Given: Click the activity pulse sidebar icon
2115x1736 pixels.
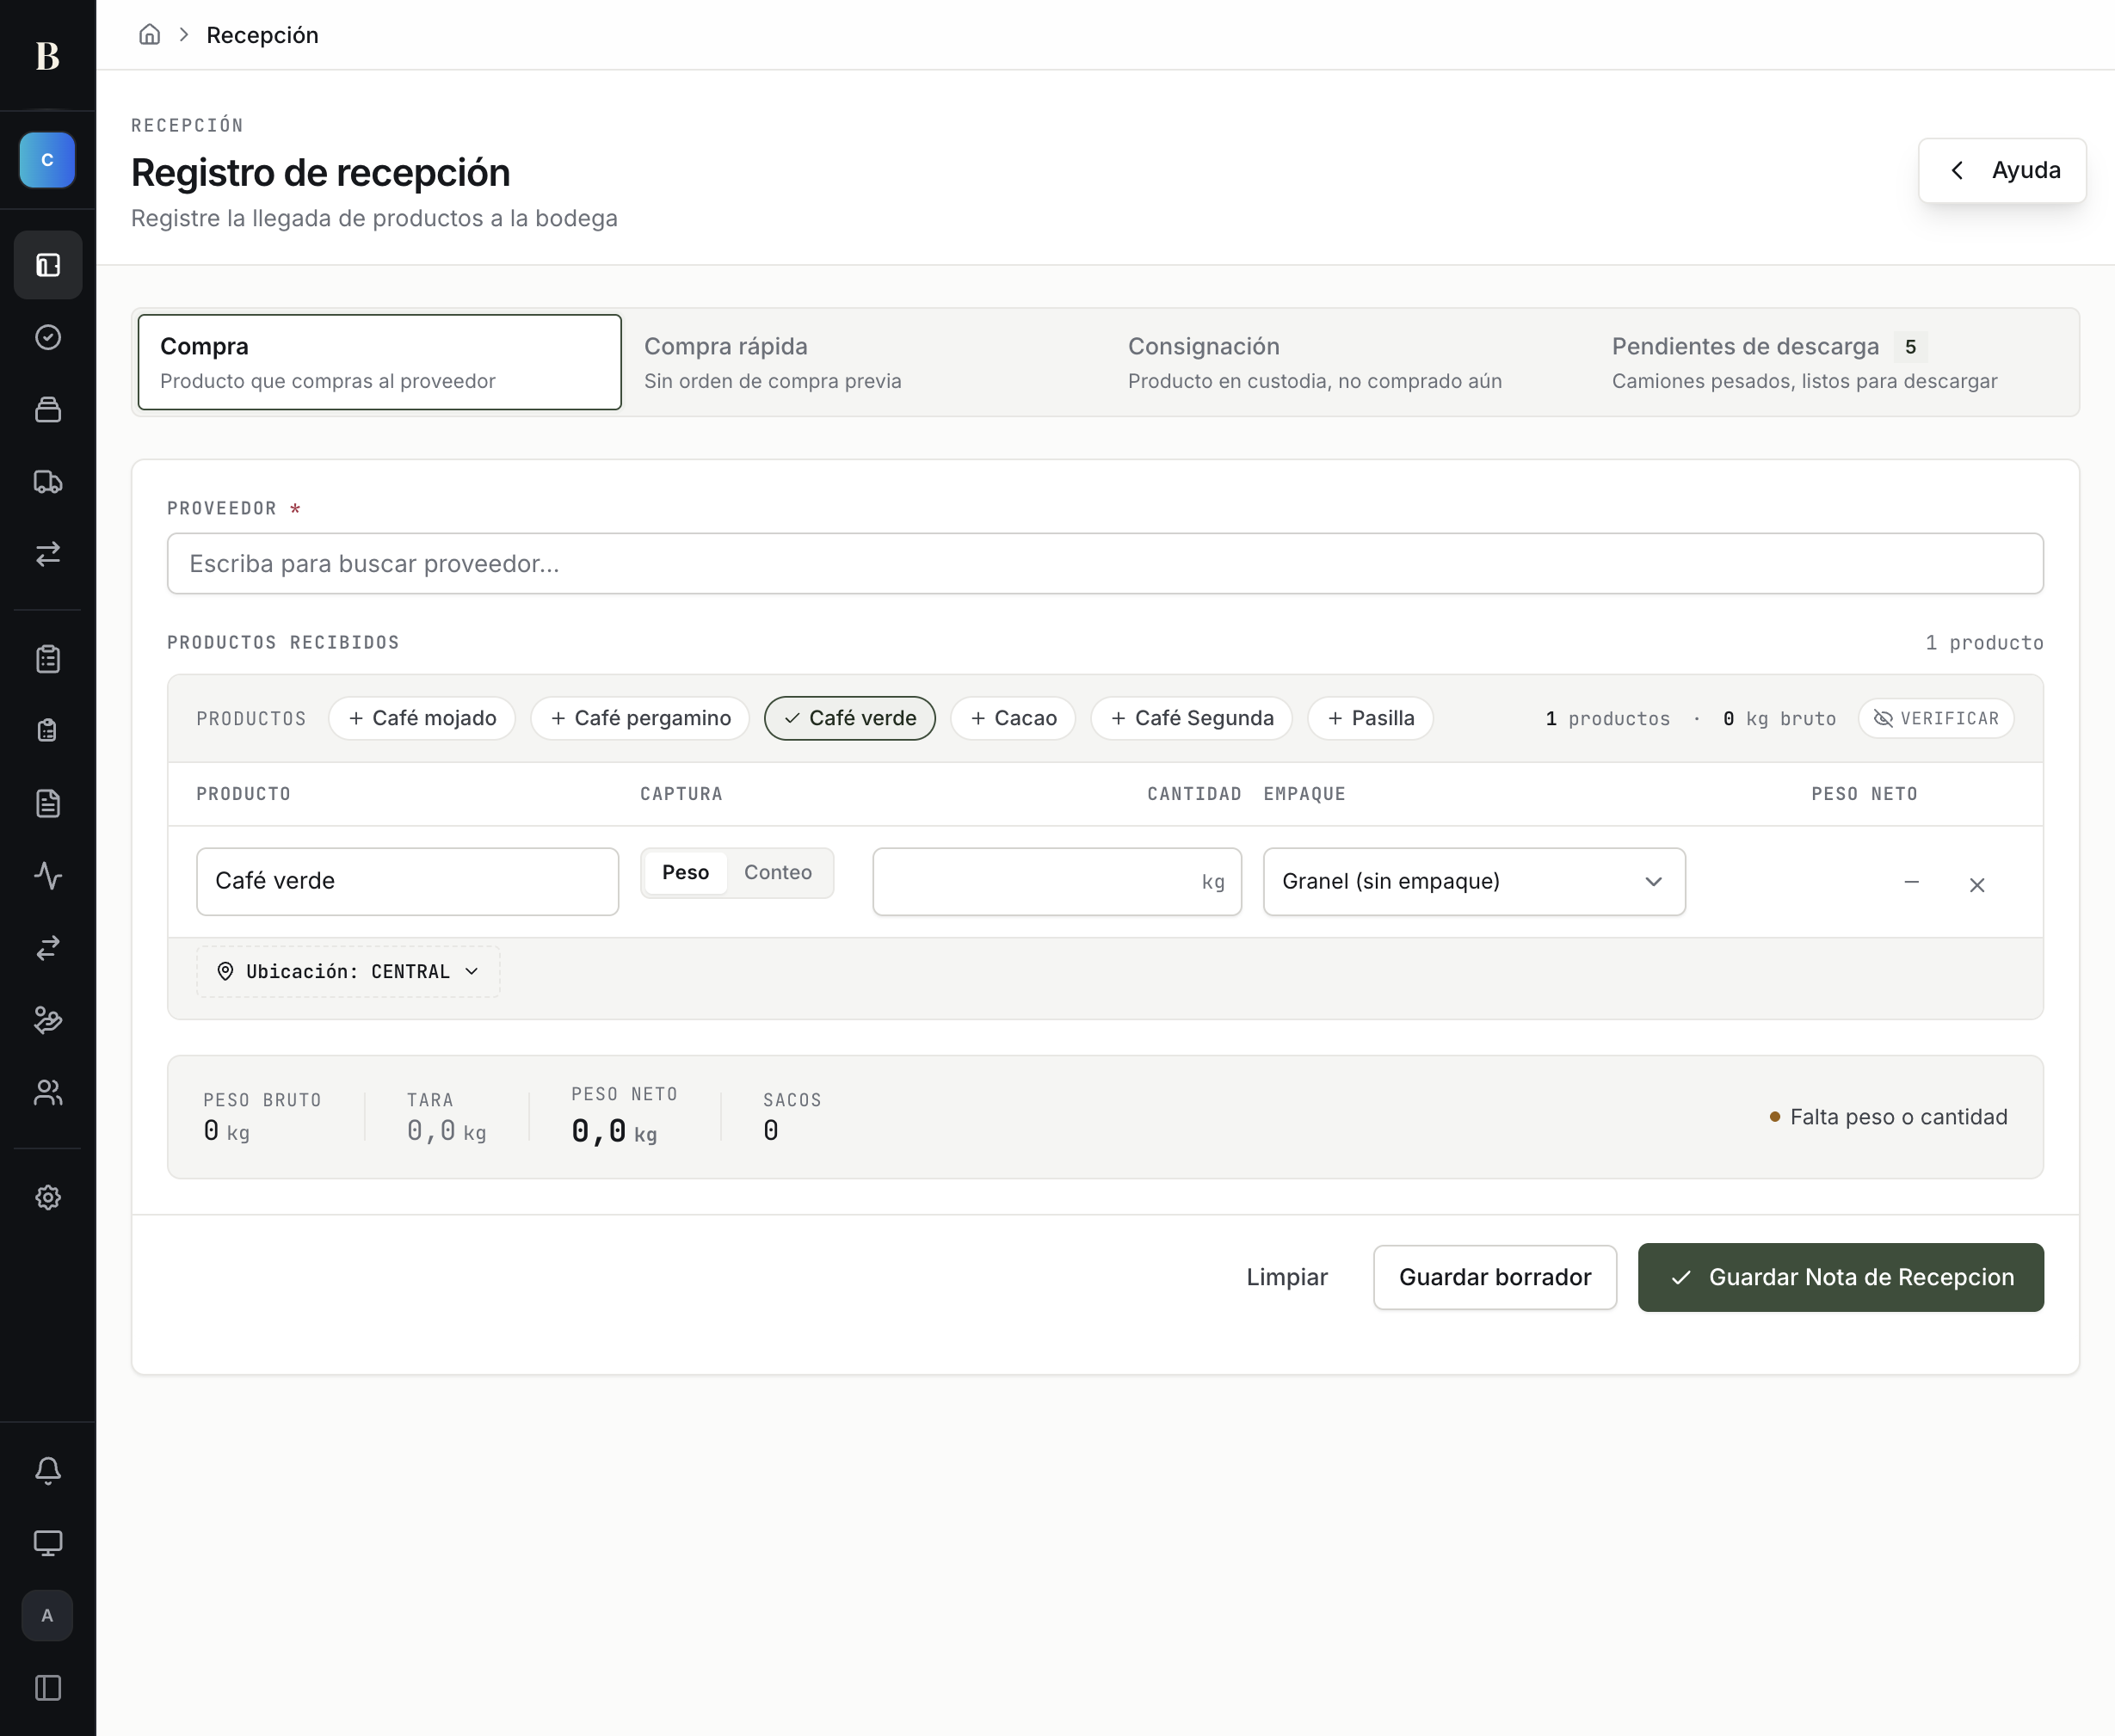Looking at the screenshot, I should pos(48,876).
